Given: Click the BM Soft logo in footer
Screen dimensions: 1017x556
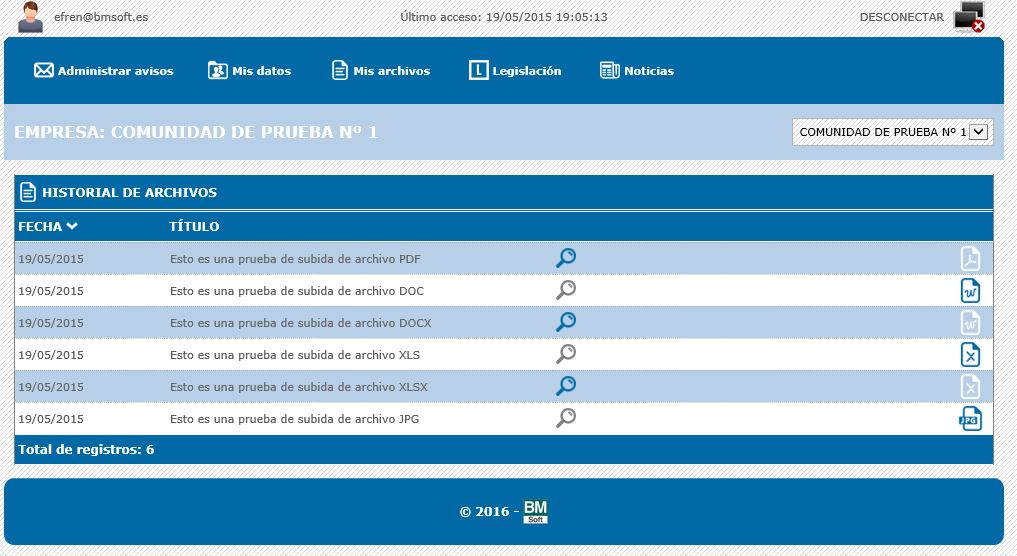Looking at the screenshot, I should tap(535, 512).
